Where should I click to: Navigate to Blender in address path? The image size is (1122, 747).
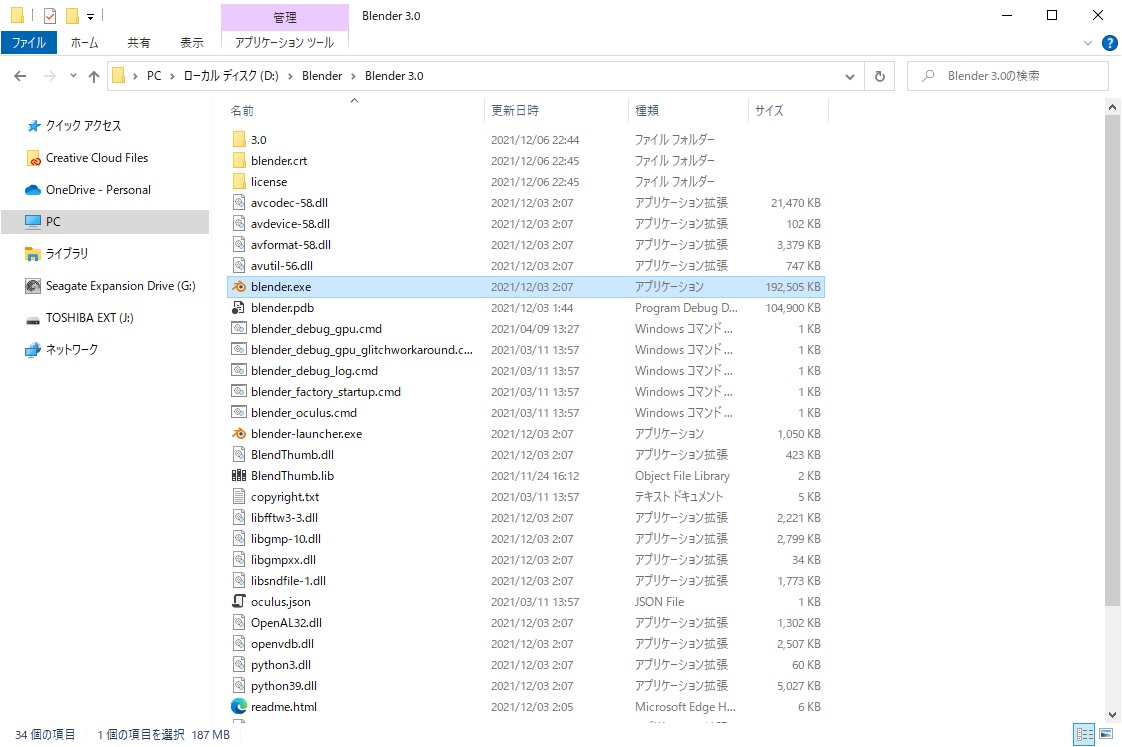[322, 76]
